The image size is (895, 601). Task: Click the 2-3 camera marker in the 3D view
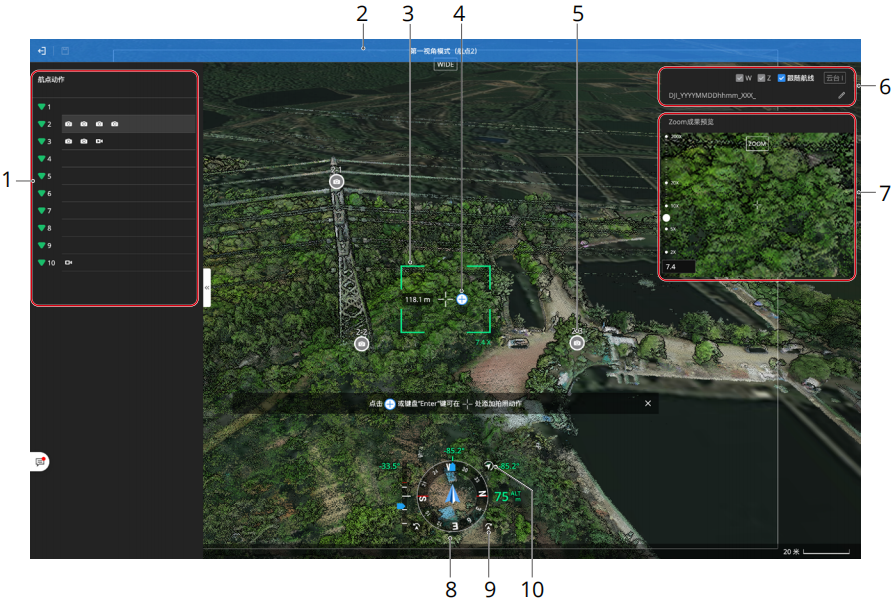(577, 343)
